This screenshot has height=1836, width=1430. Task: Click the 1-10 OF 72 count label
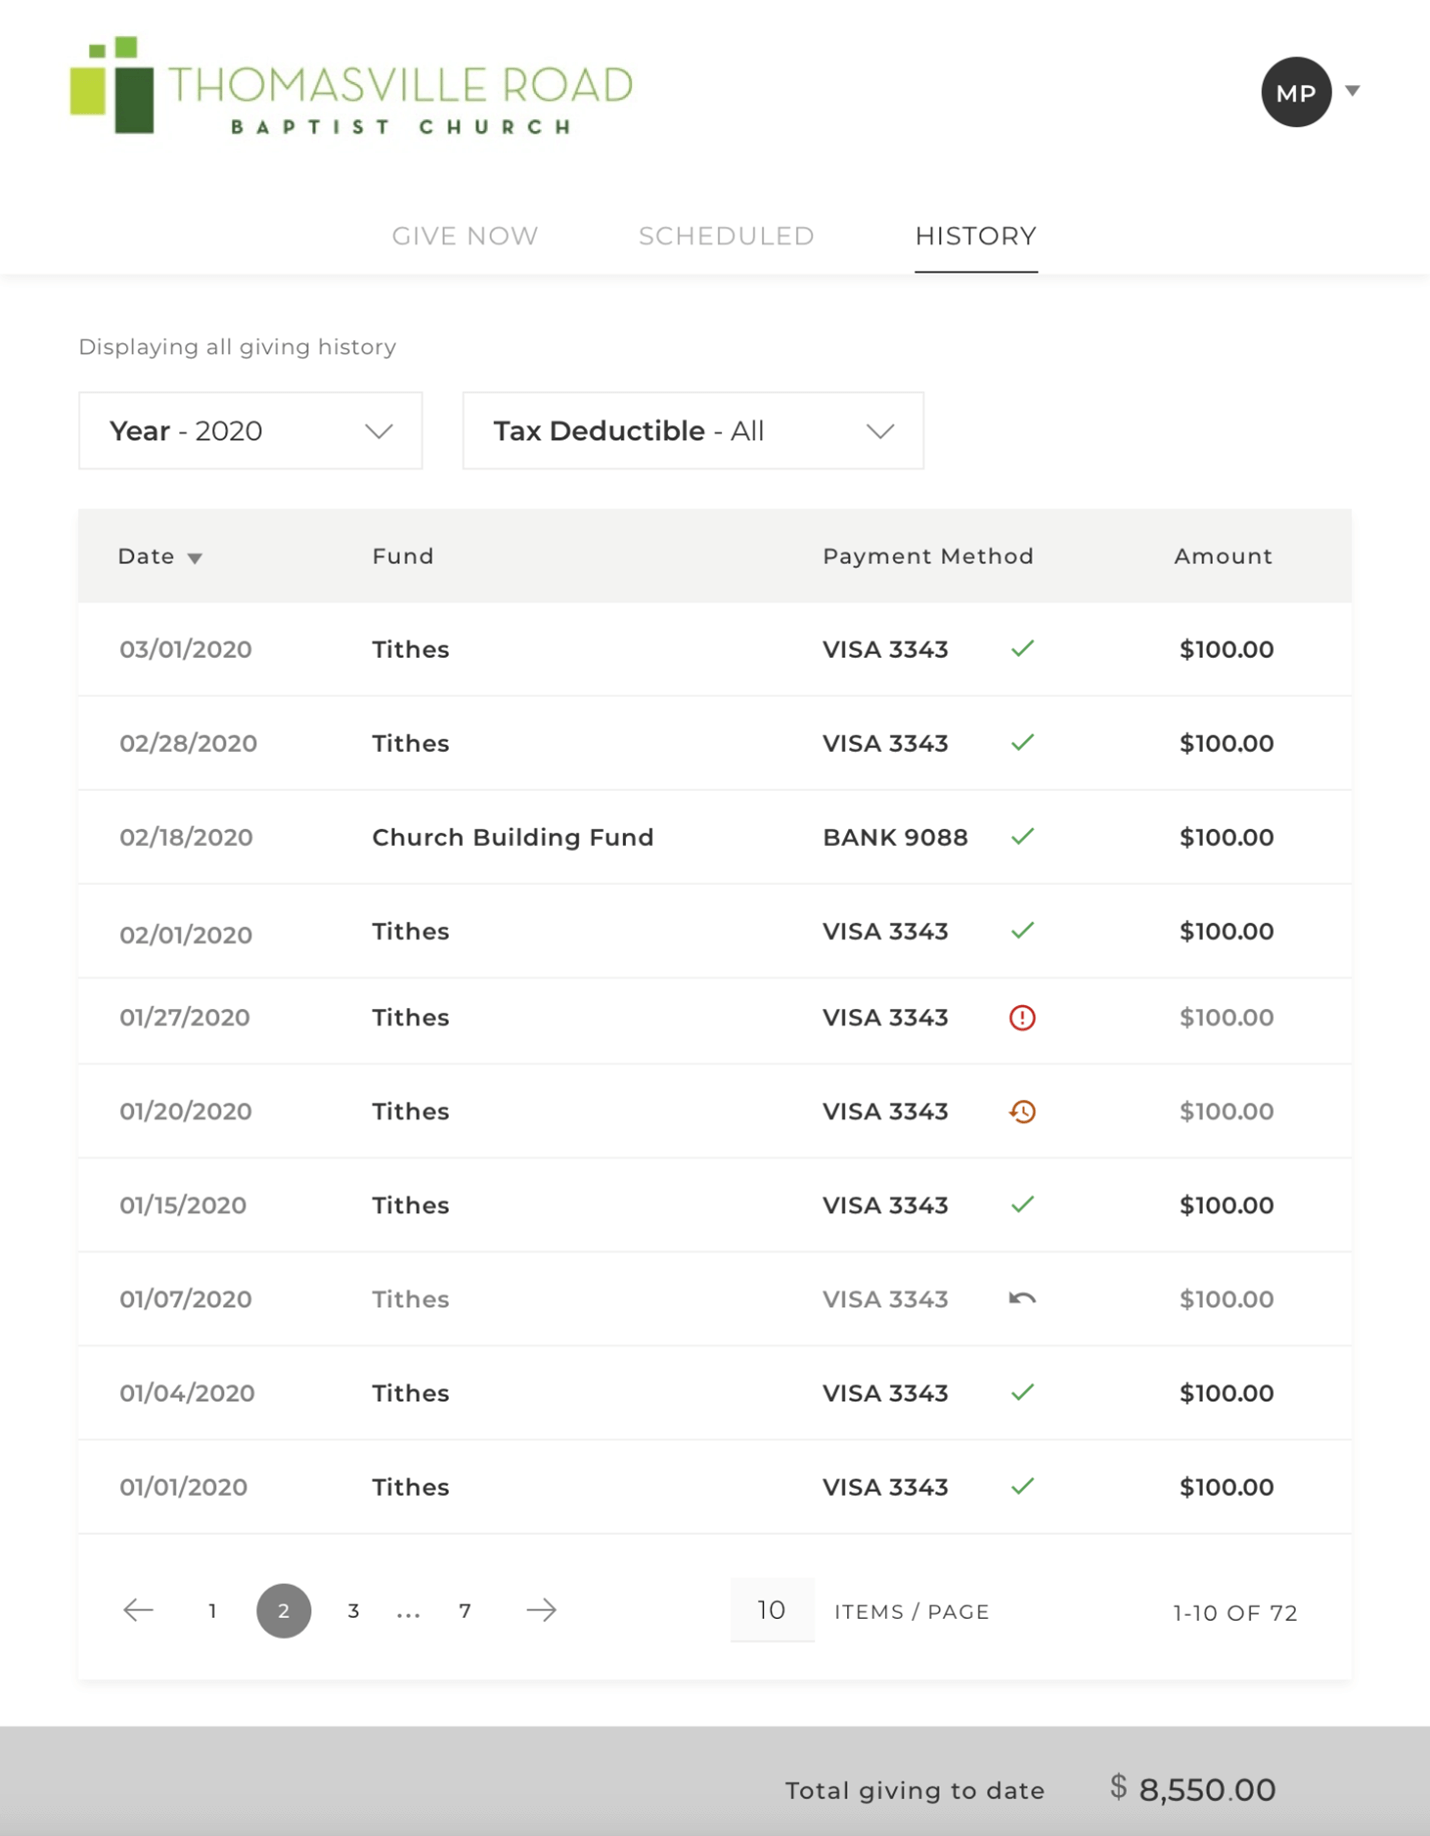point(1235,1613)
